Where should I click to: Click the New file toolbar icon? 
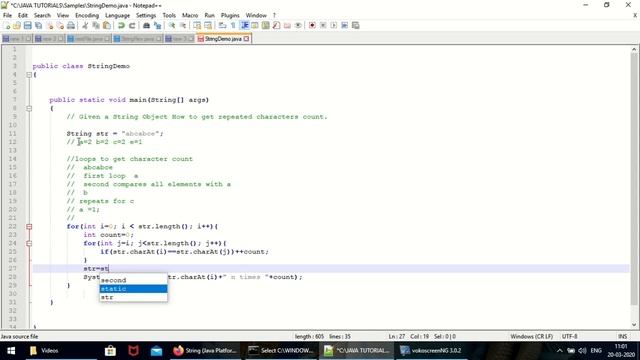pyautogui.click(x=7, y=25)
